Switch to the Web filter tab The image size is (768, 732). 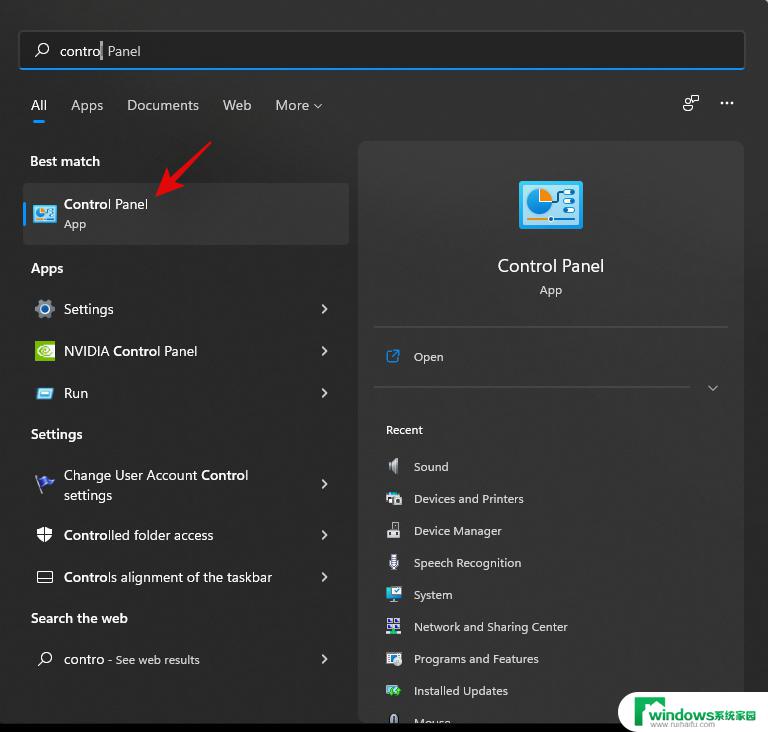point(237,105)
